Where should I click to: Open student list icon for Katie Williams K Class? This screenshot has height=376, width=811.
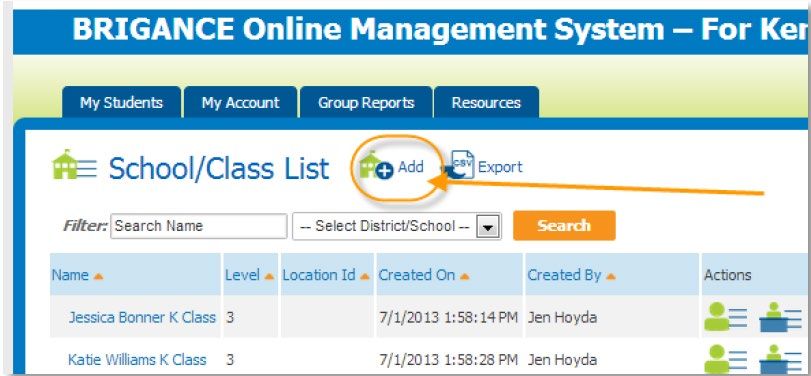[x=726, y=358]
